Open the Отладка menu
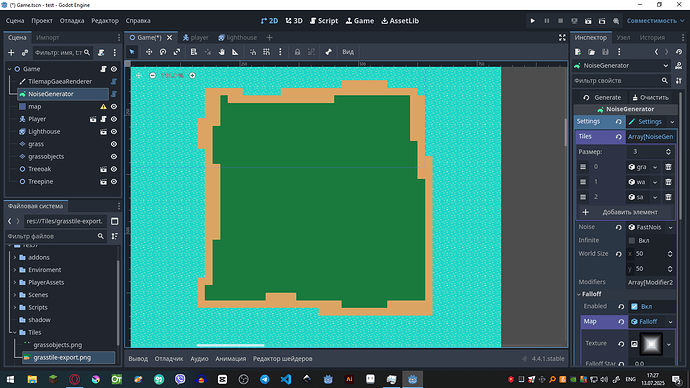Screen dimensions: 690x388 (72, 21)
